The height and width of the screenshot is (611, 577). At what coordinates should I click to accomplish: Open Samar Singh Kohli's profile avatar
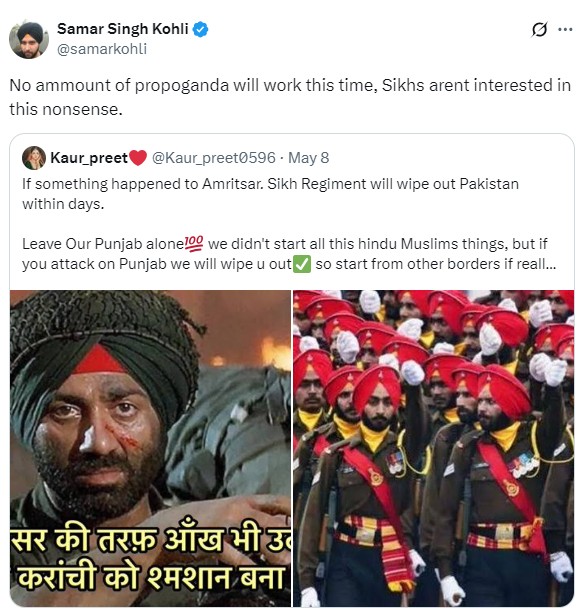pyautogui.click(x=29, y=40)
